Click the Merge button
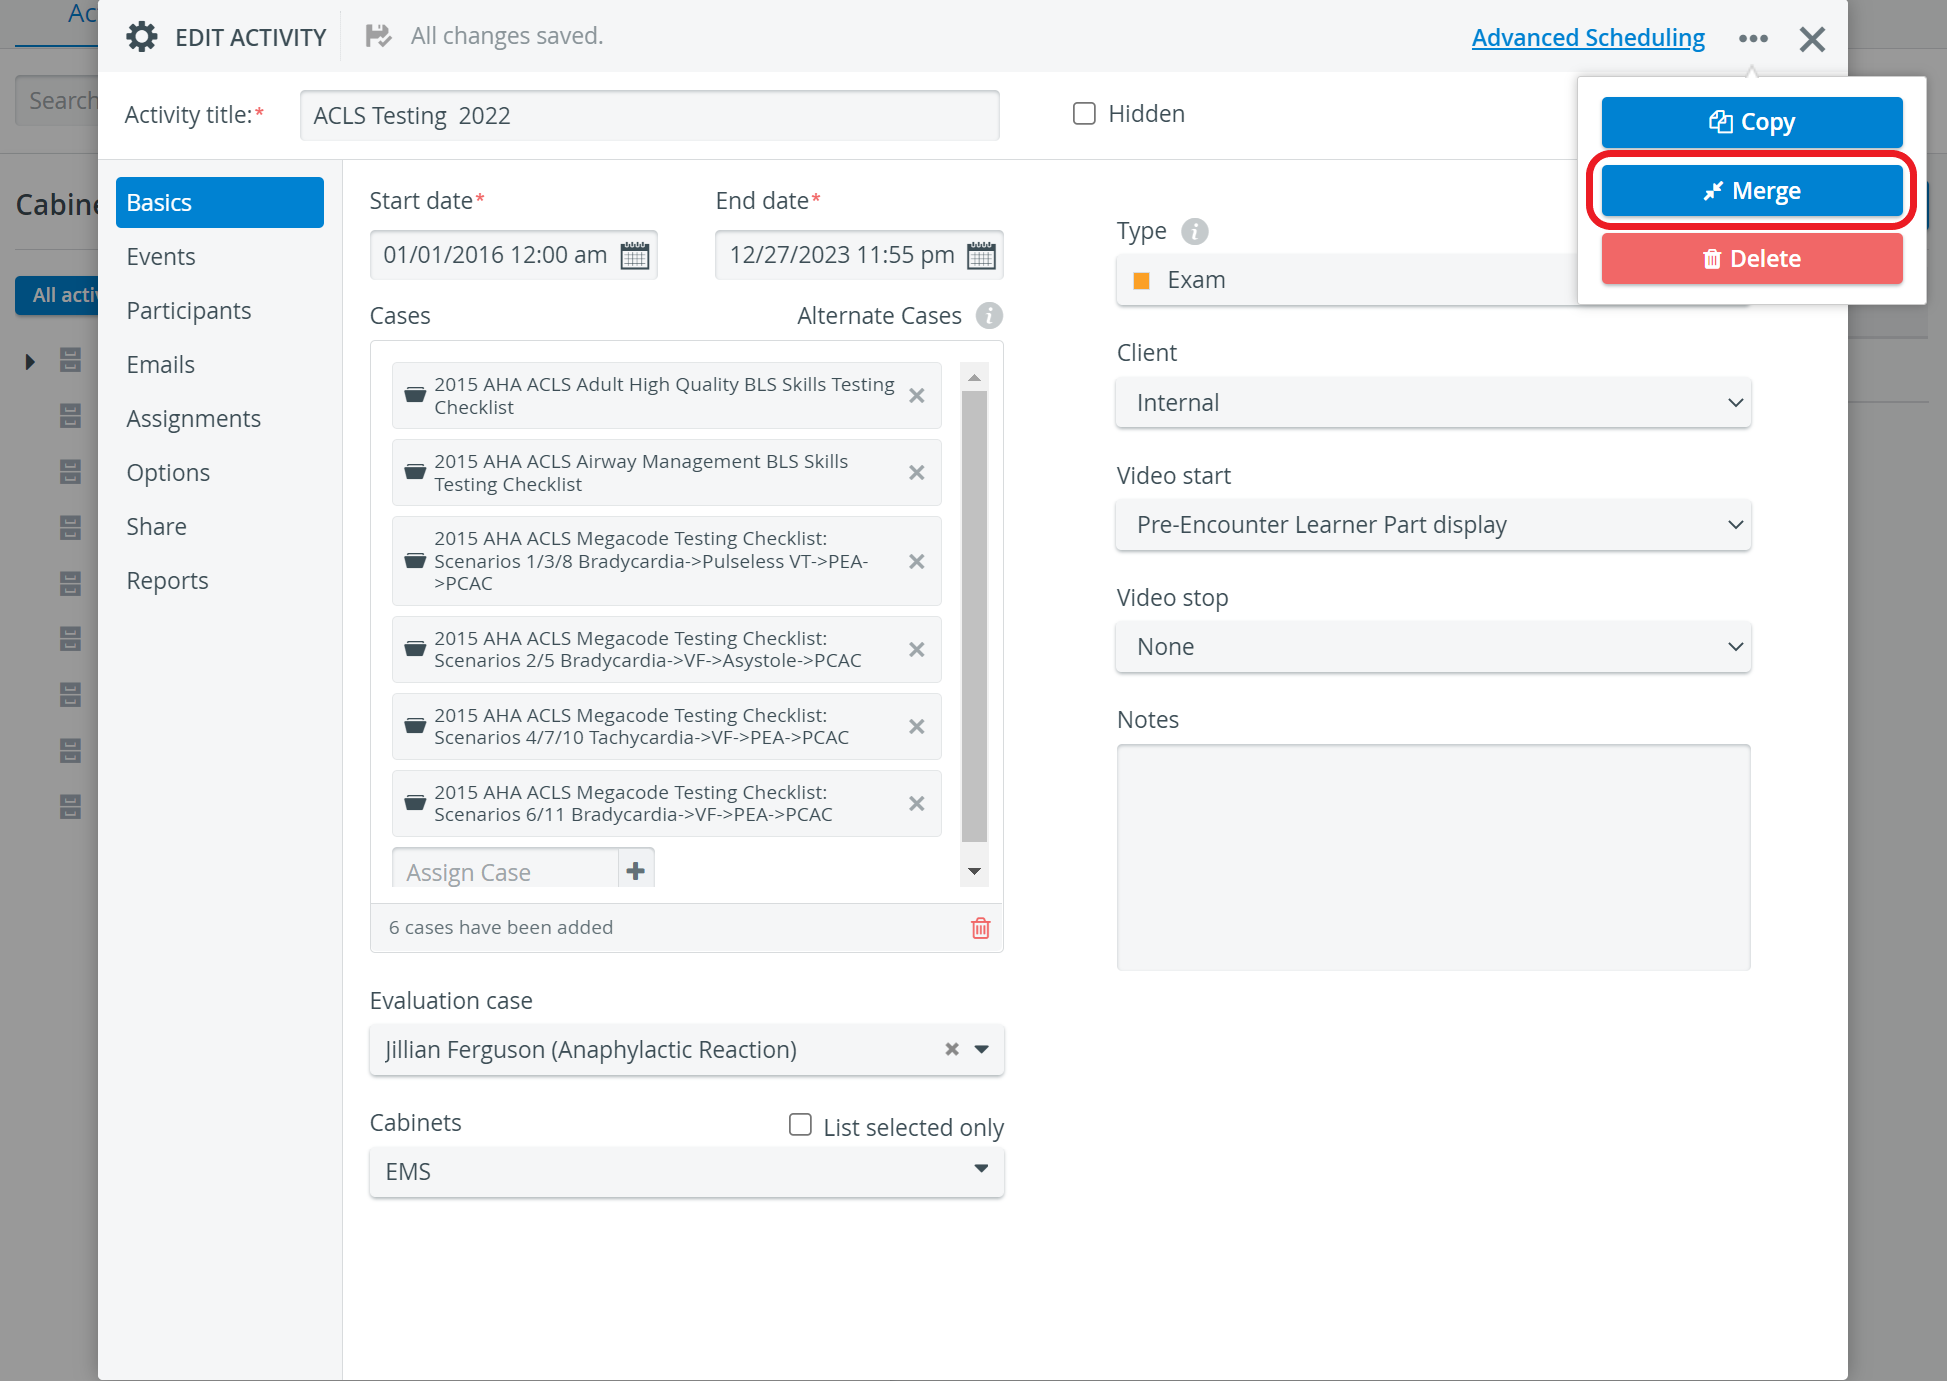Screen dimensions: 1947x1381 point(1752,191)
